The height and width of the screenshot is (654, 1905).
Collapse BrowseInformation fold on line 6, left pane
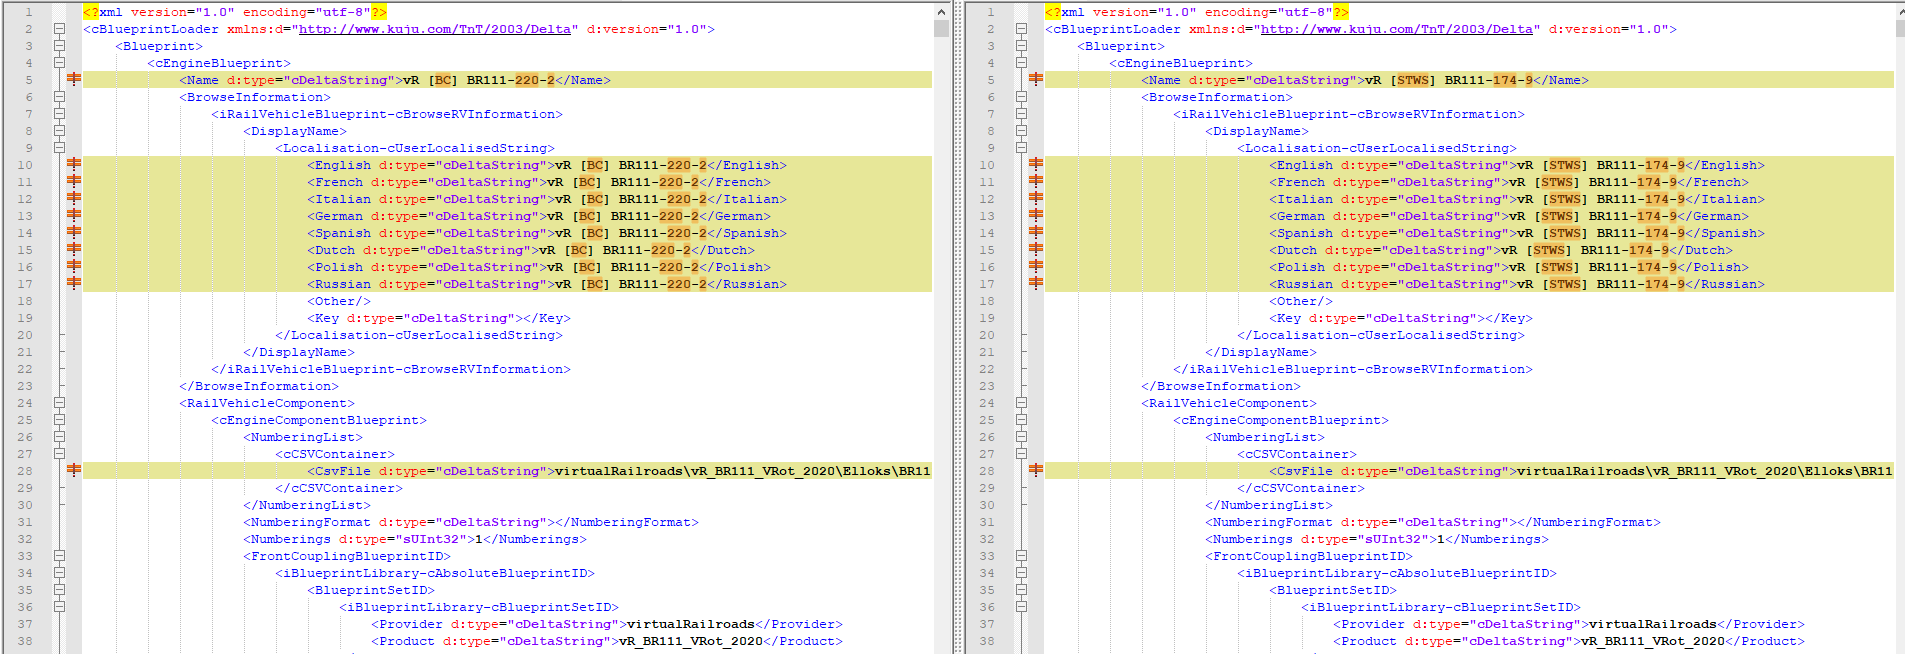coord(59,97)
